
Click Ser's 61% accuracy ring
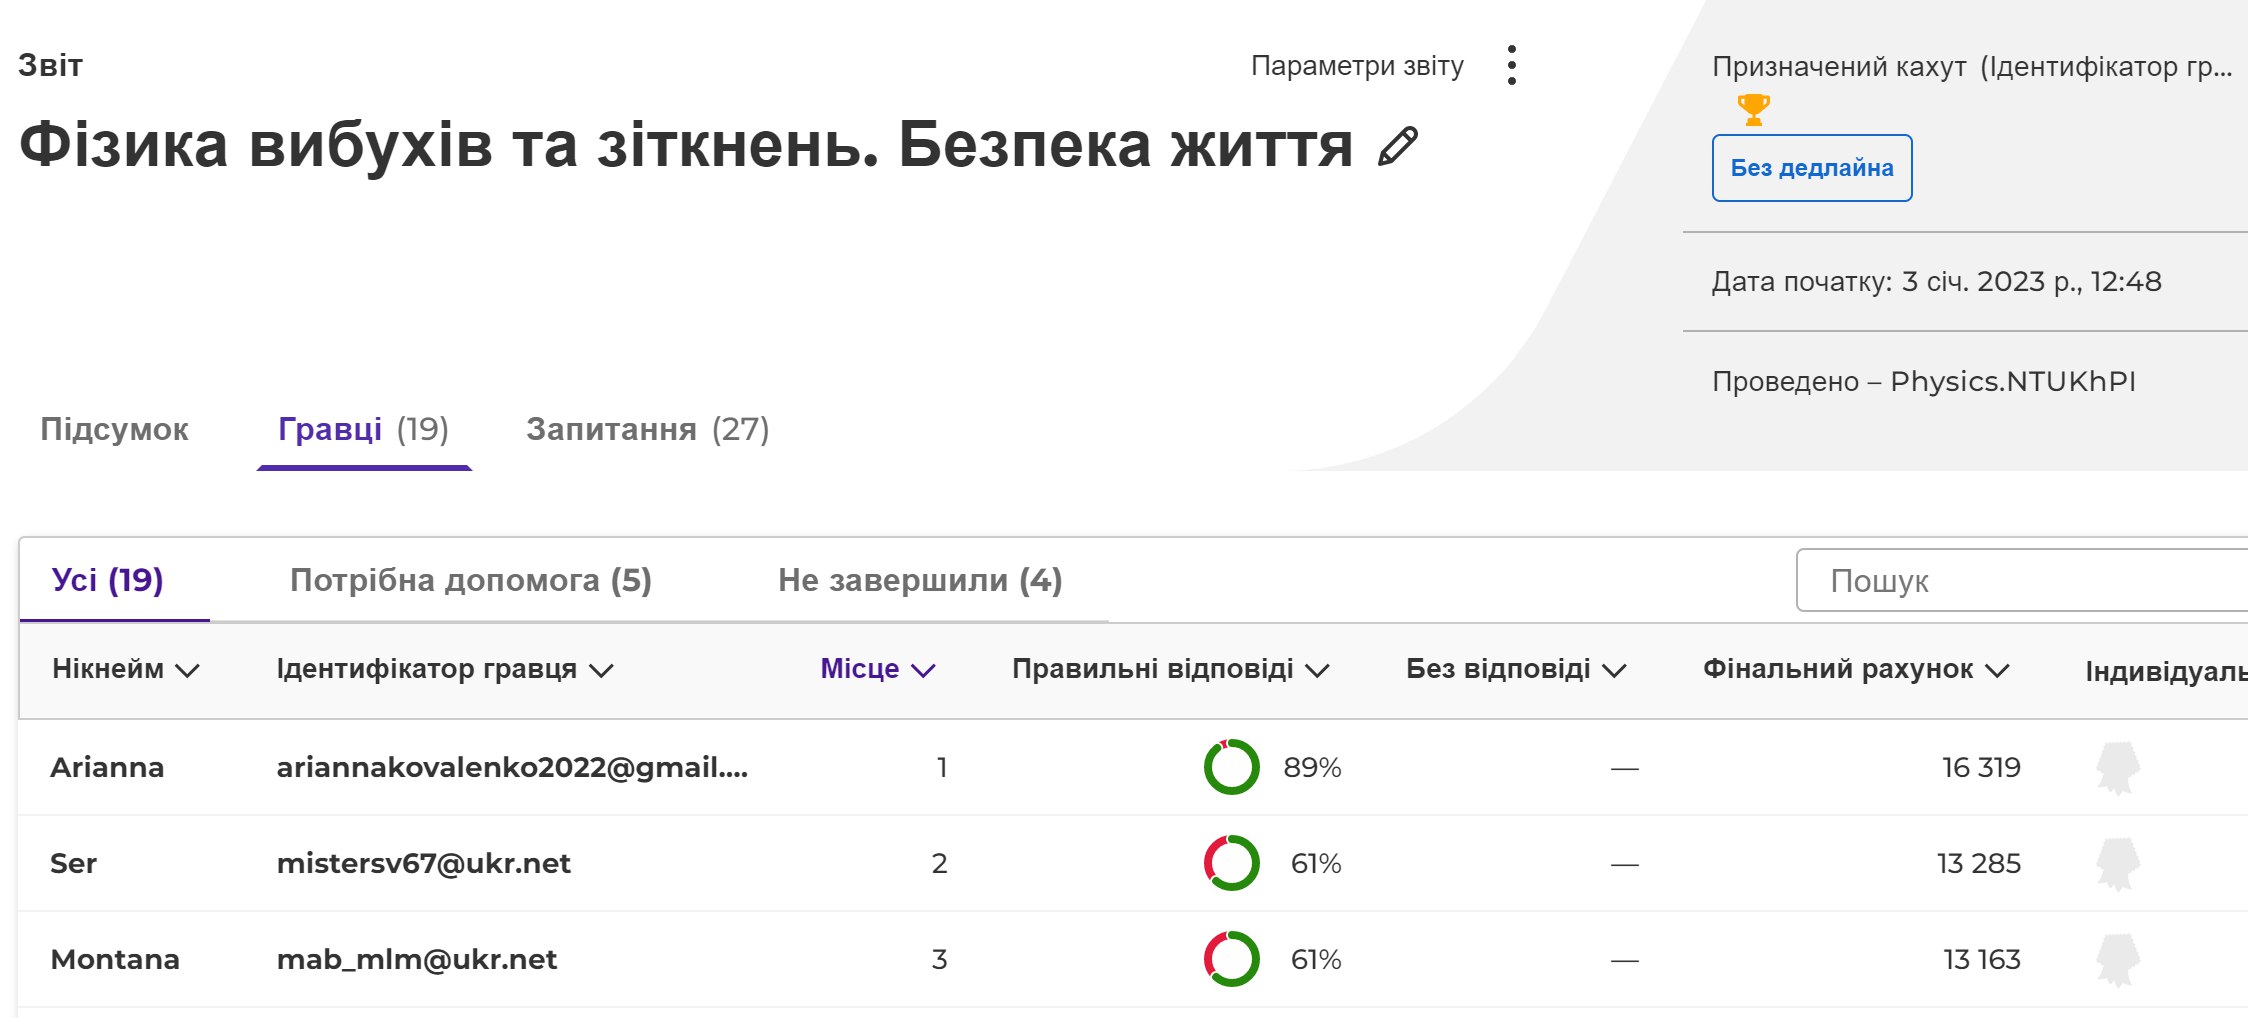(1231, 863)
